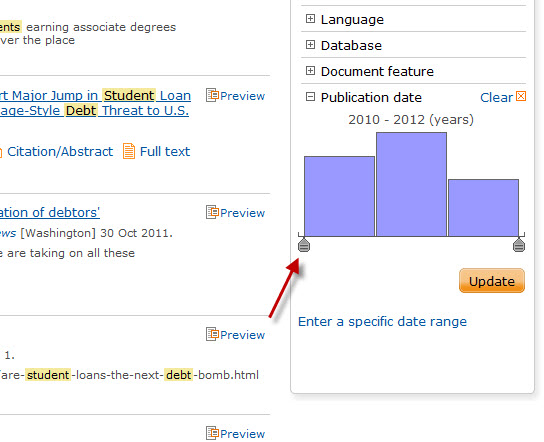The width and height of the screenshot is (544, 442).
Task: Click the Full text document icon
Action: (129, 151)
